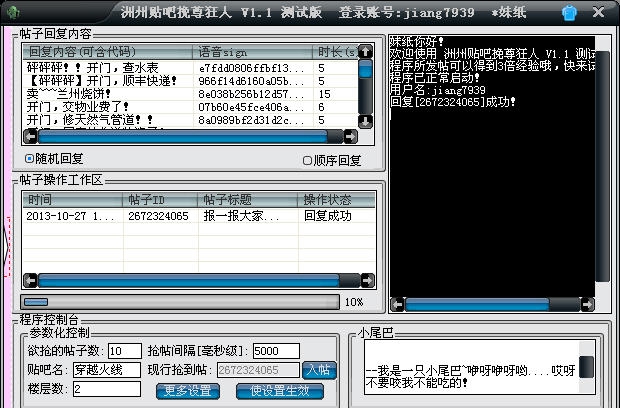Click the red dashed collapse handle on left edge
Image resolution: width=620 pixels, height=408 pixels.
pos(7,247)
